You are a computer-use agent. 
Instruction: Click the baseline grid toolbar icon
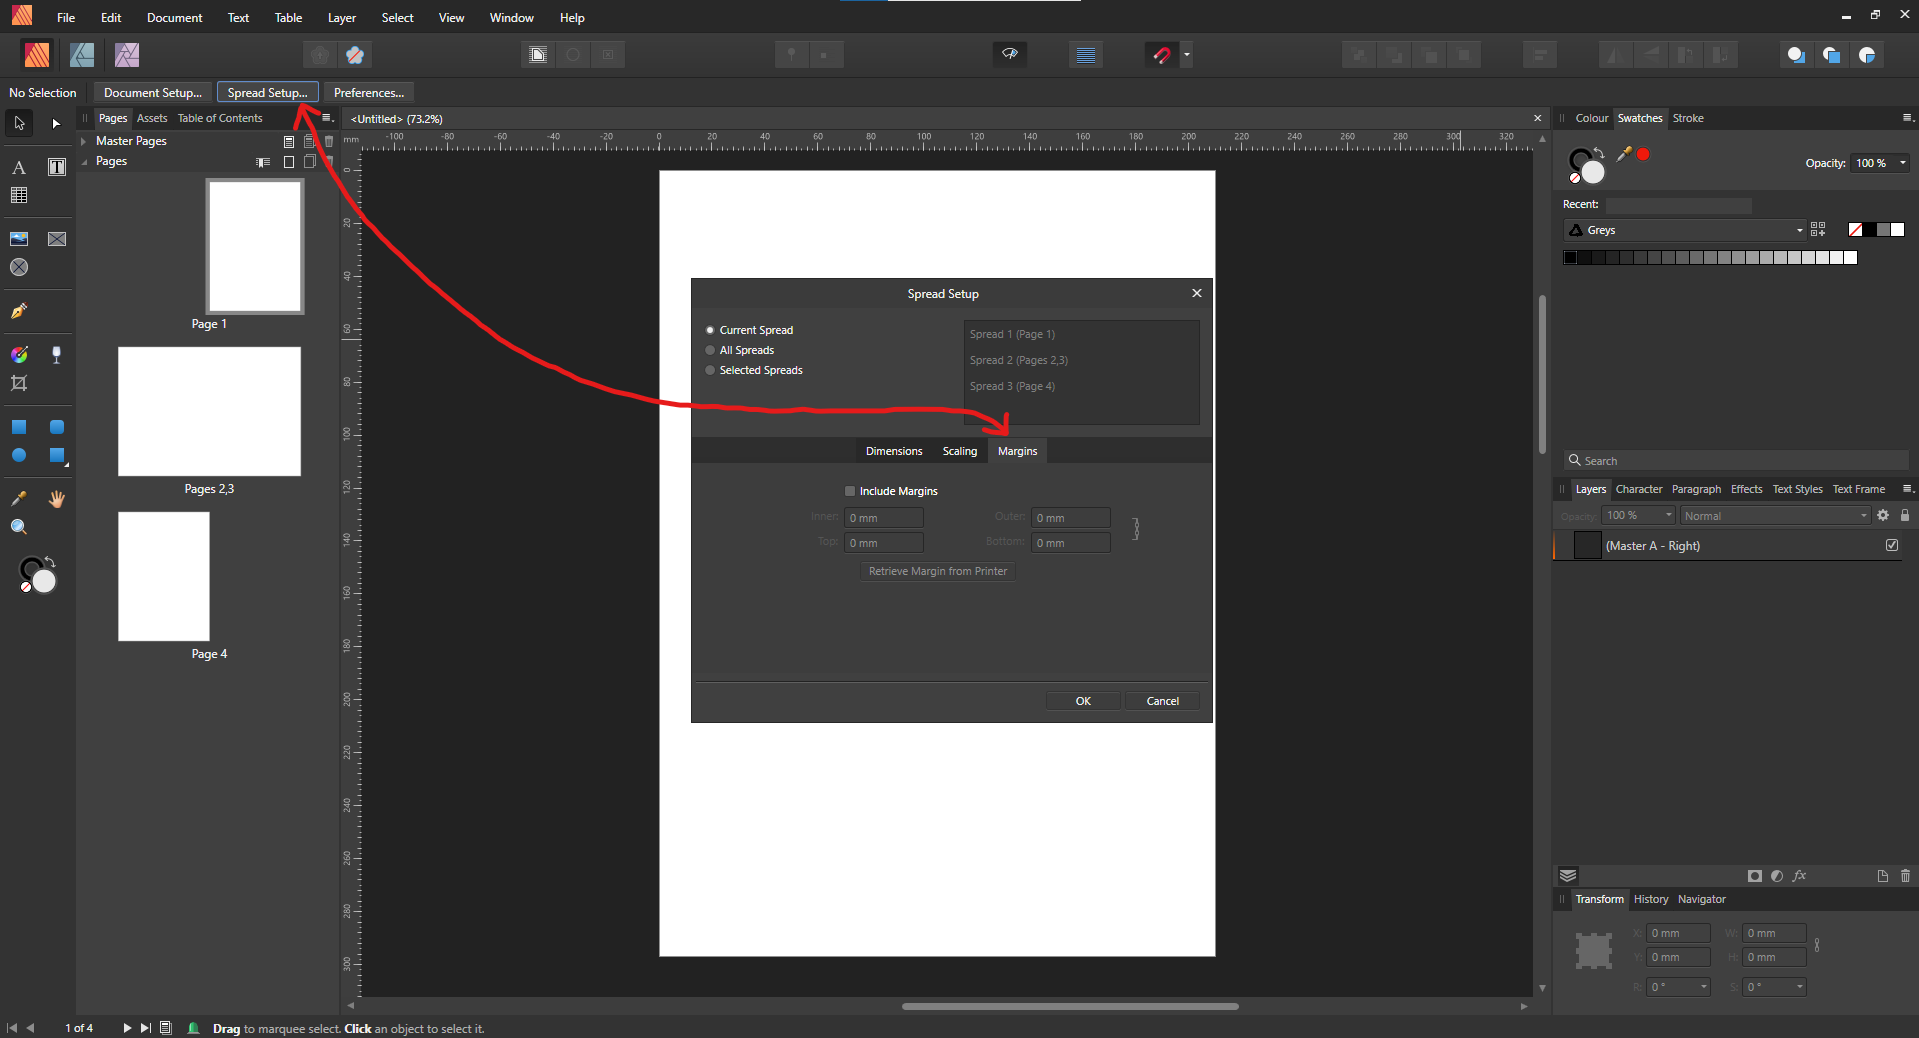click(1086, 55)
